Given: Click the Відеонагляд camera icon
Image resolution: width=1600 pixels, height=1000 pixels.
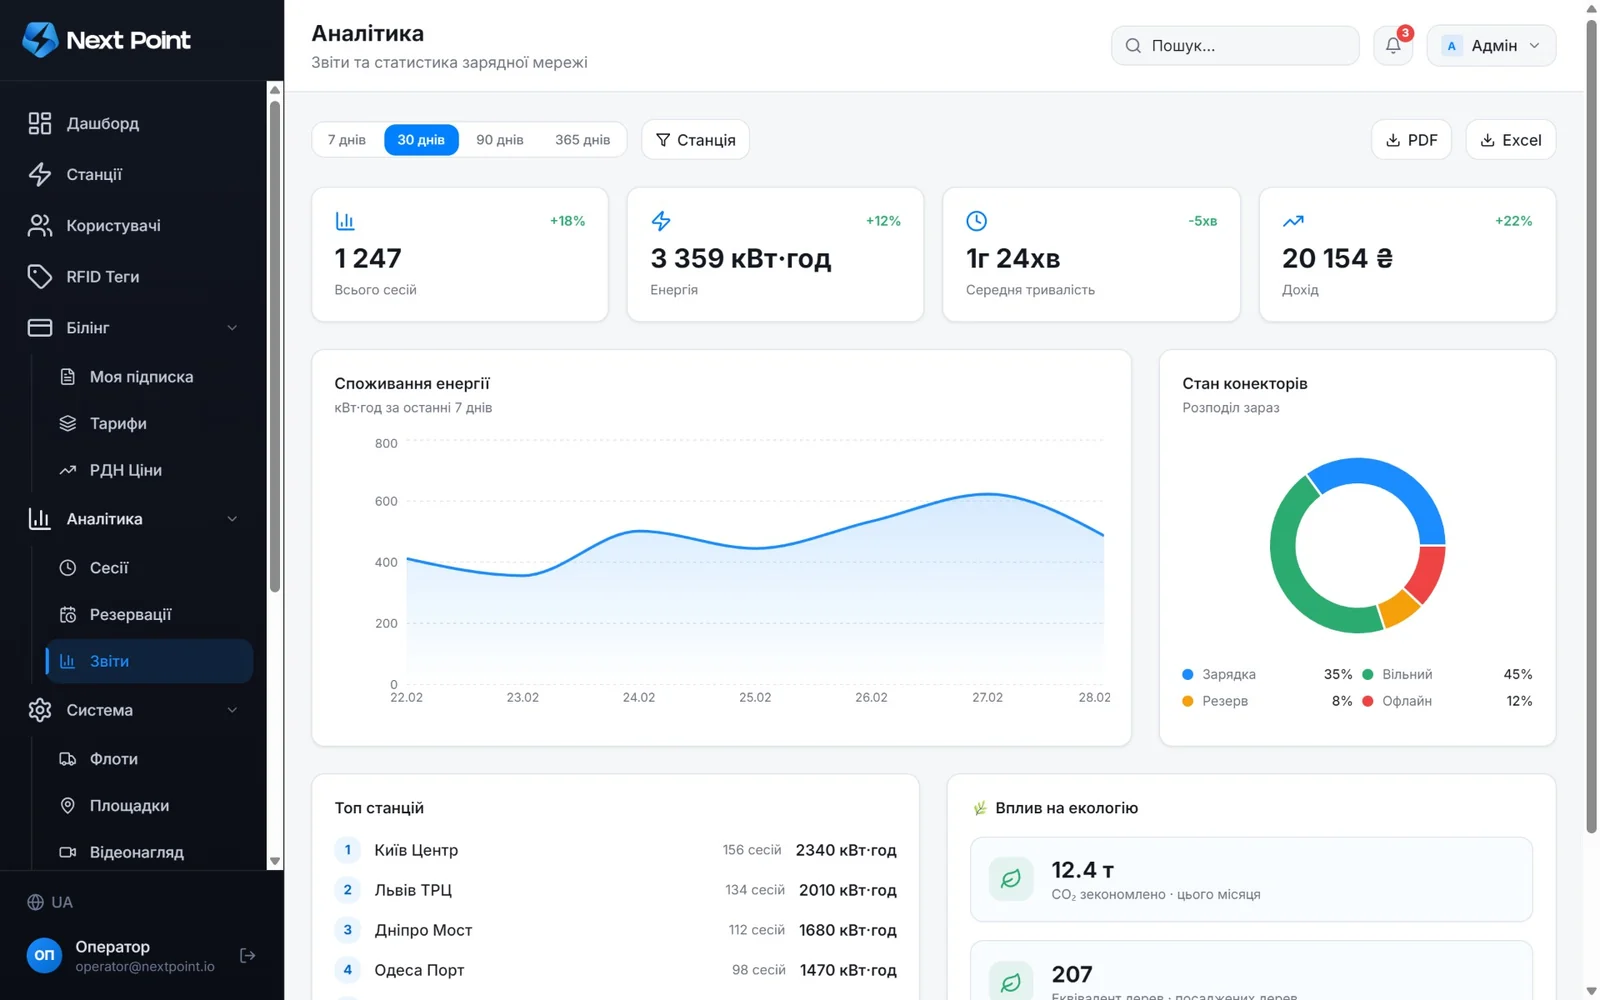Looking at the screenshot, I should (68, 852).
